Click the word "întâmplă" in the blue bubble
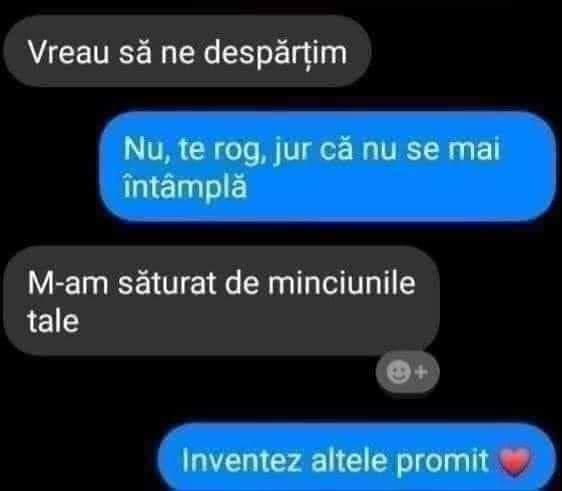The height and width of the screenshot is (491, 562). [185, 186]
